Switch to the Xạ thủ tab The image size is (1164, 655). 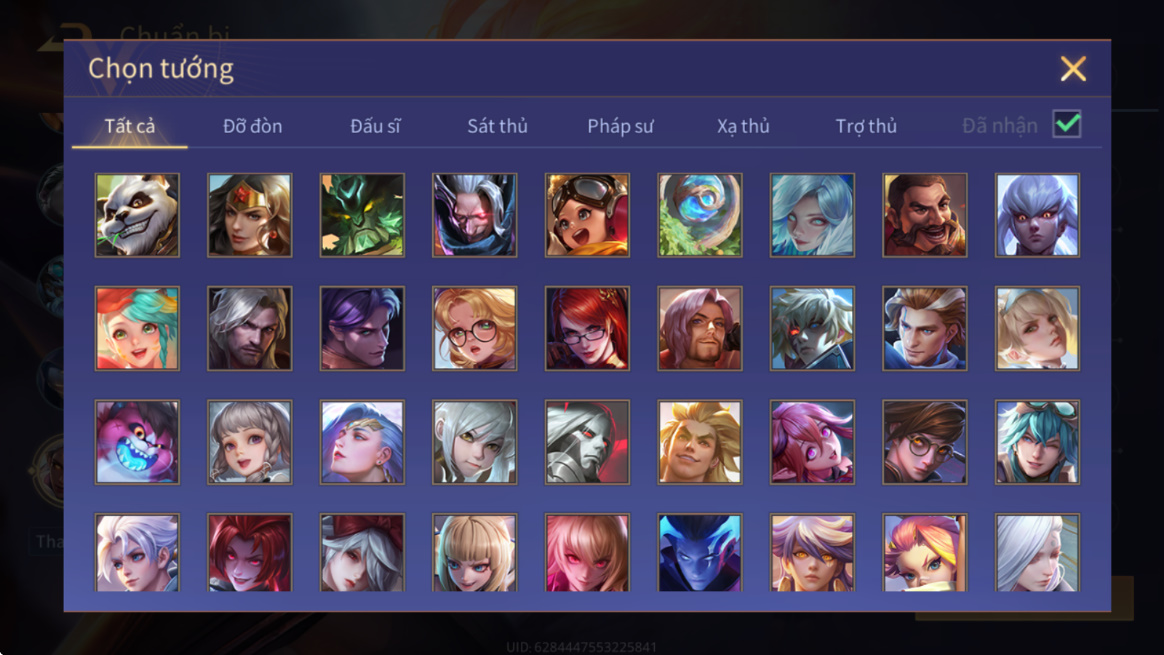[x=743, y=126]
